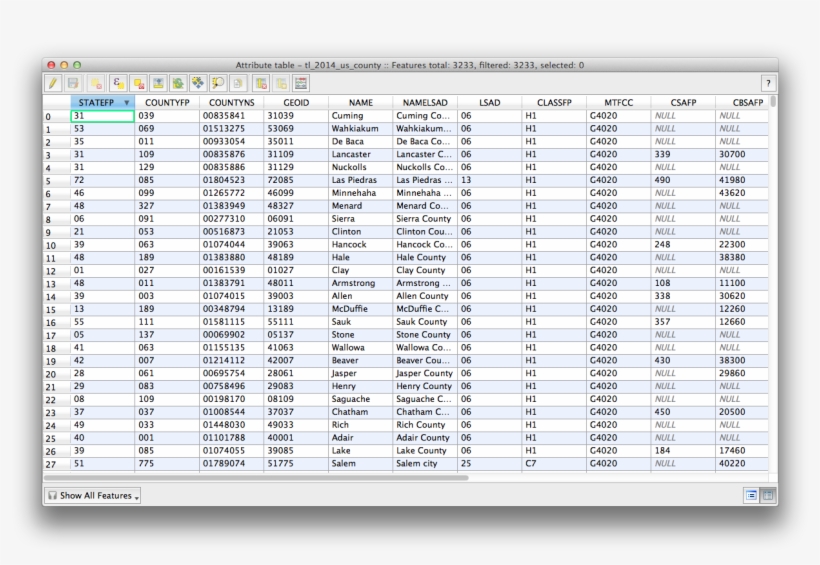
Task: Open Select features using an expression
Action: click(x=117, y=84)
